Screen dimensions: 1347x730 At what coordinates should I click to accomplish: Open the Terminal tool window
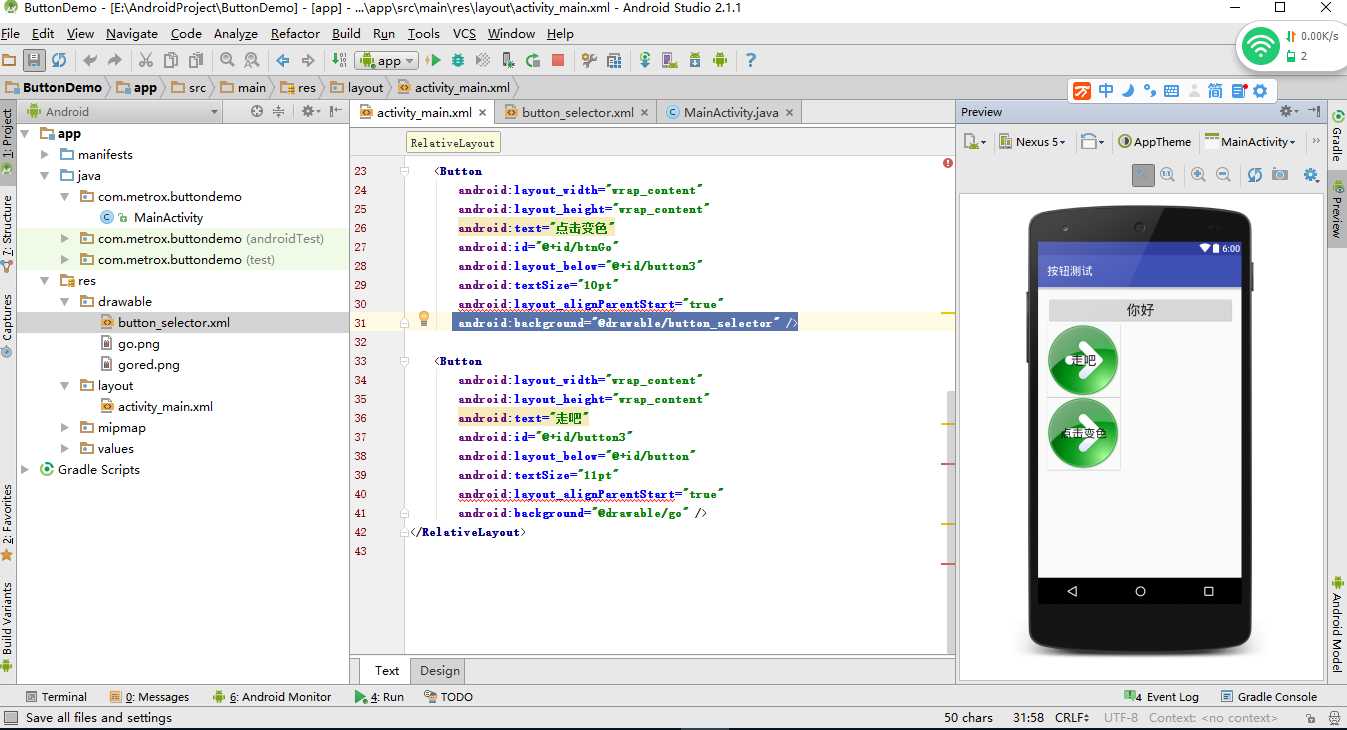pyautogui.click(x=56, y=697)
